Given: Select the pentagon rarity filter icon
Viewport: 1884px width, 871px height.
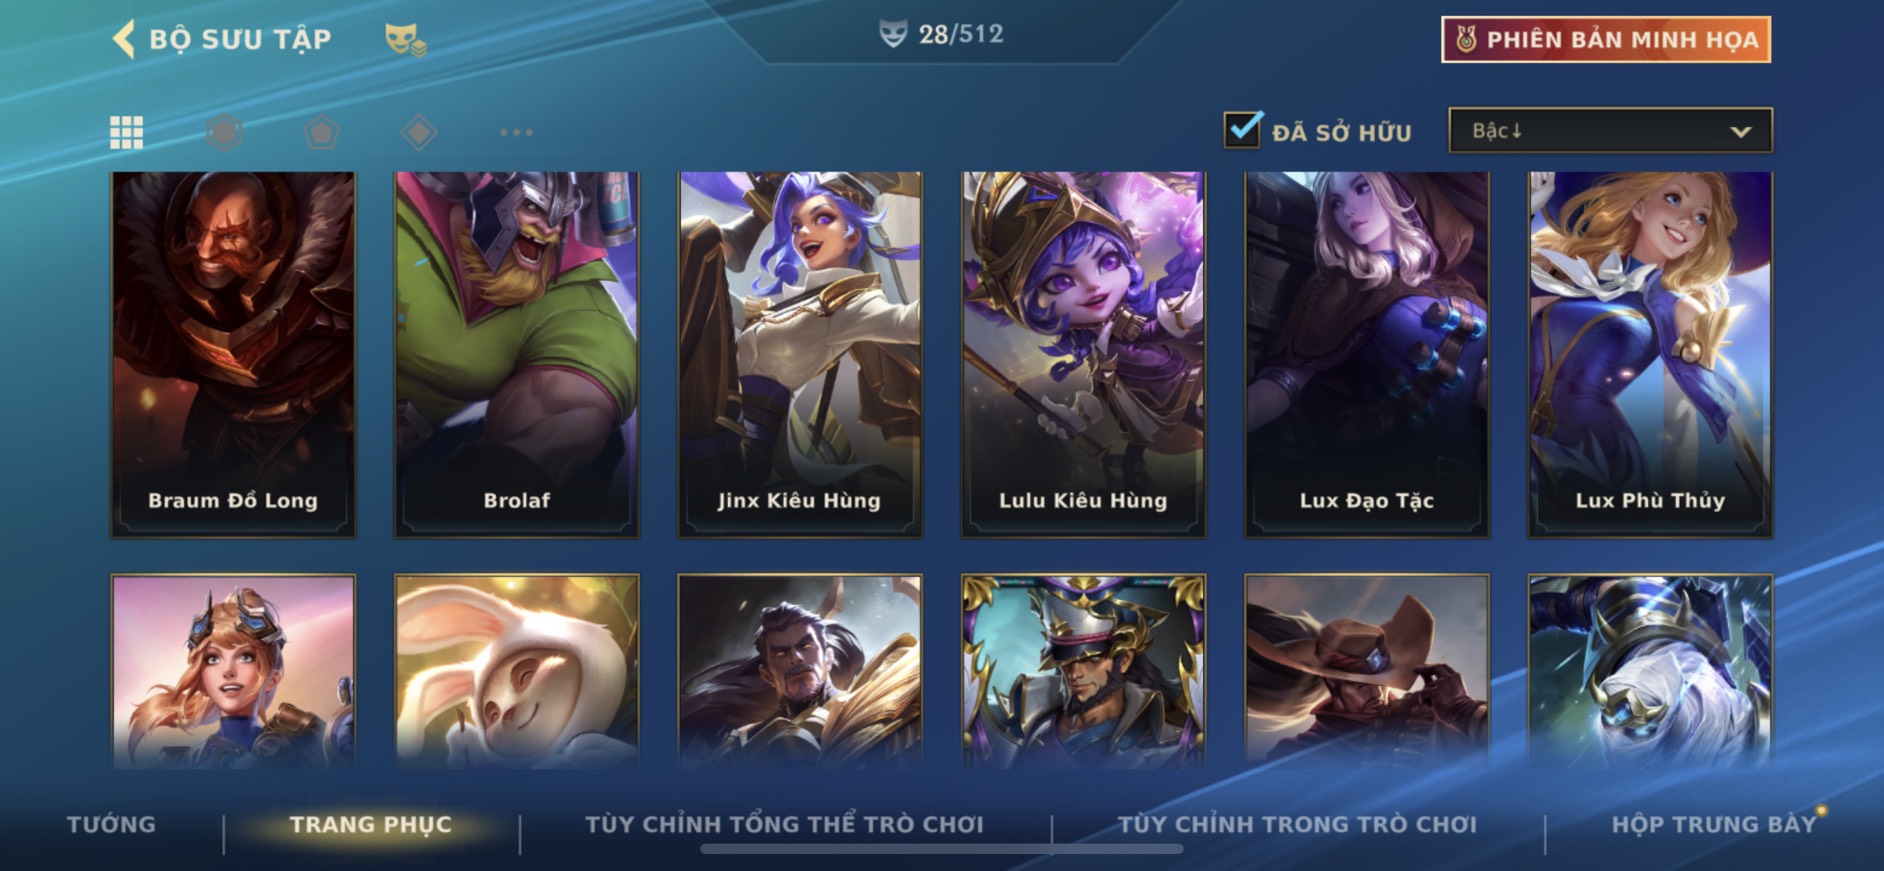Looking at the screenshot, I should click(x=321, y=132).
